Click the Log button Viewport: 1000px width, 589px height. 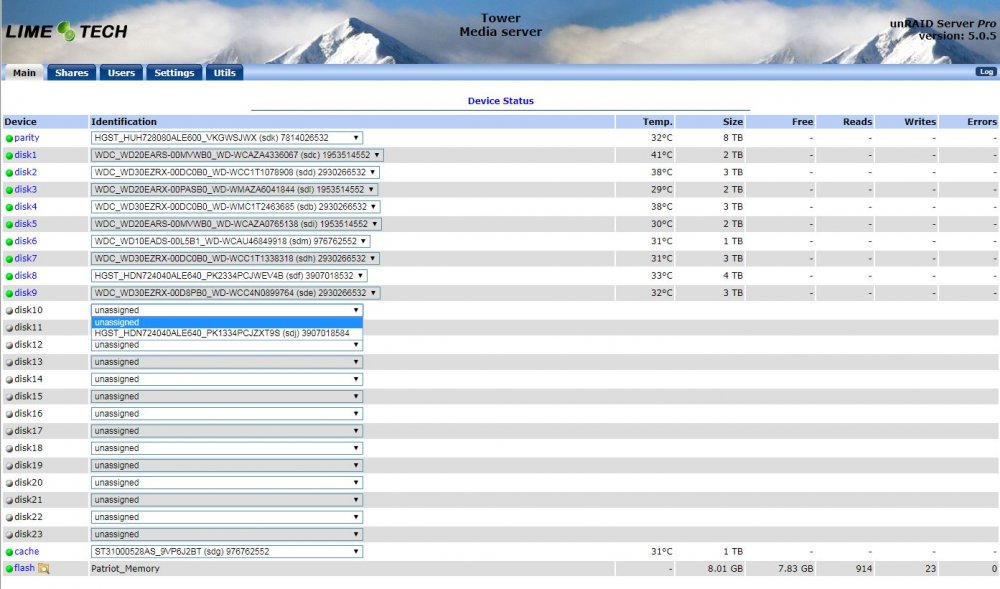pyautogui.click(x=985, y=71)
